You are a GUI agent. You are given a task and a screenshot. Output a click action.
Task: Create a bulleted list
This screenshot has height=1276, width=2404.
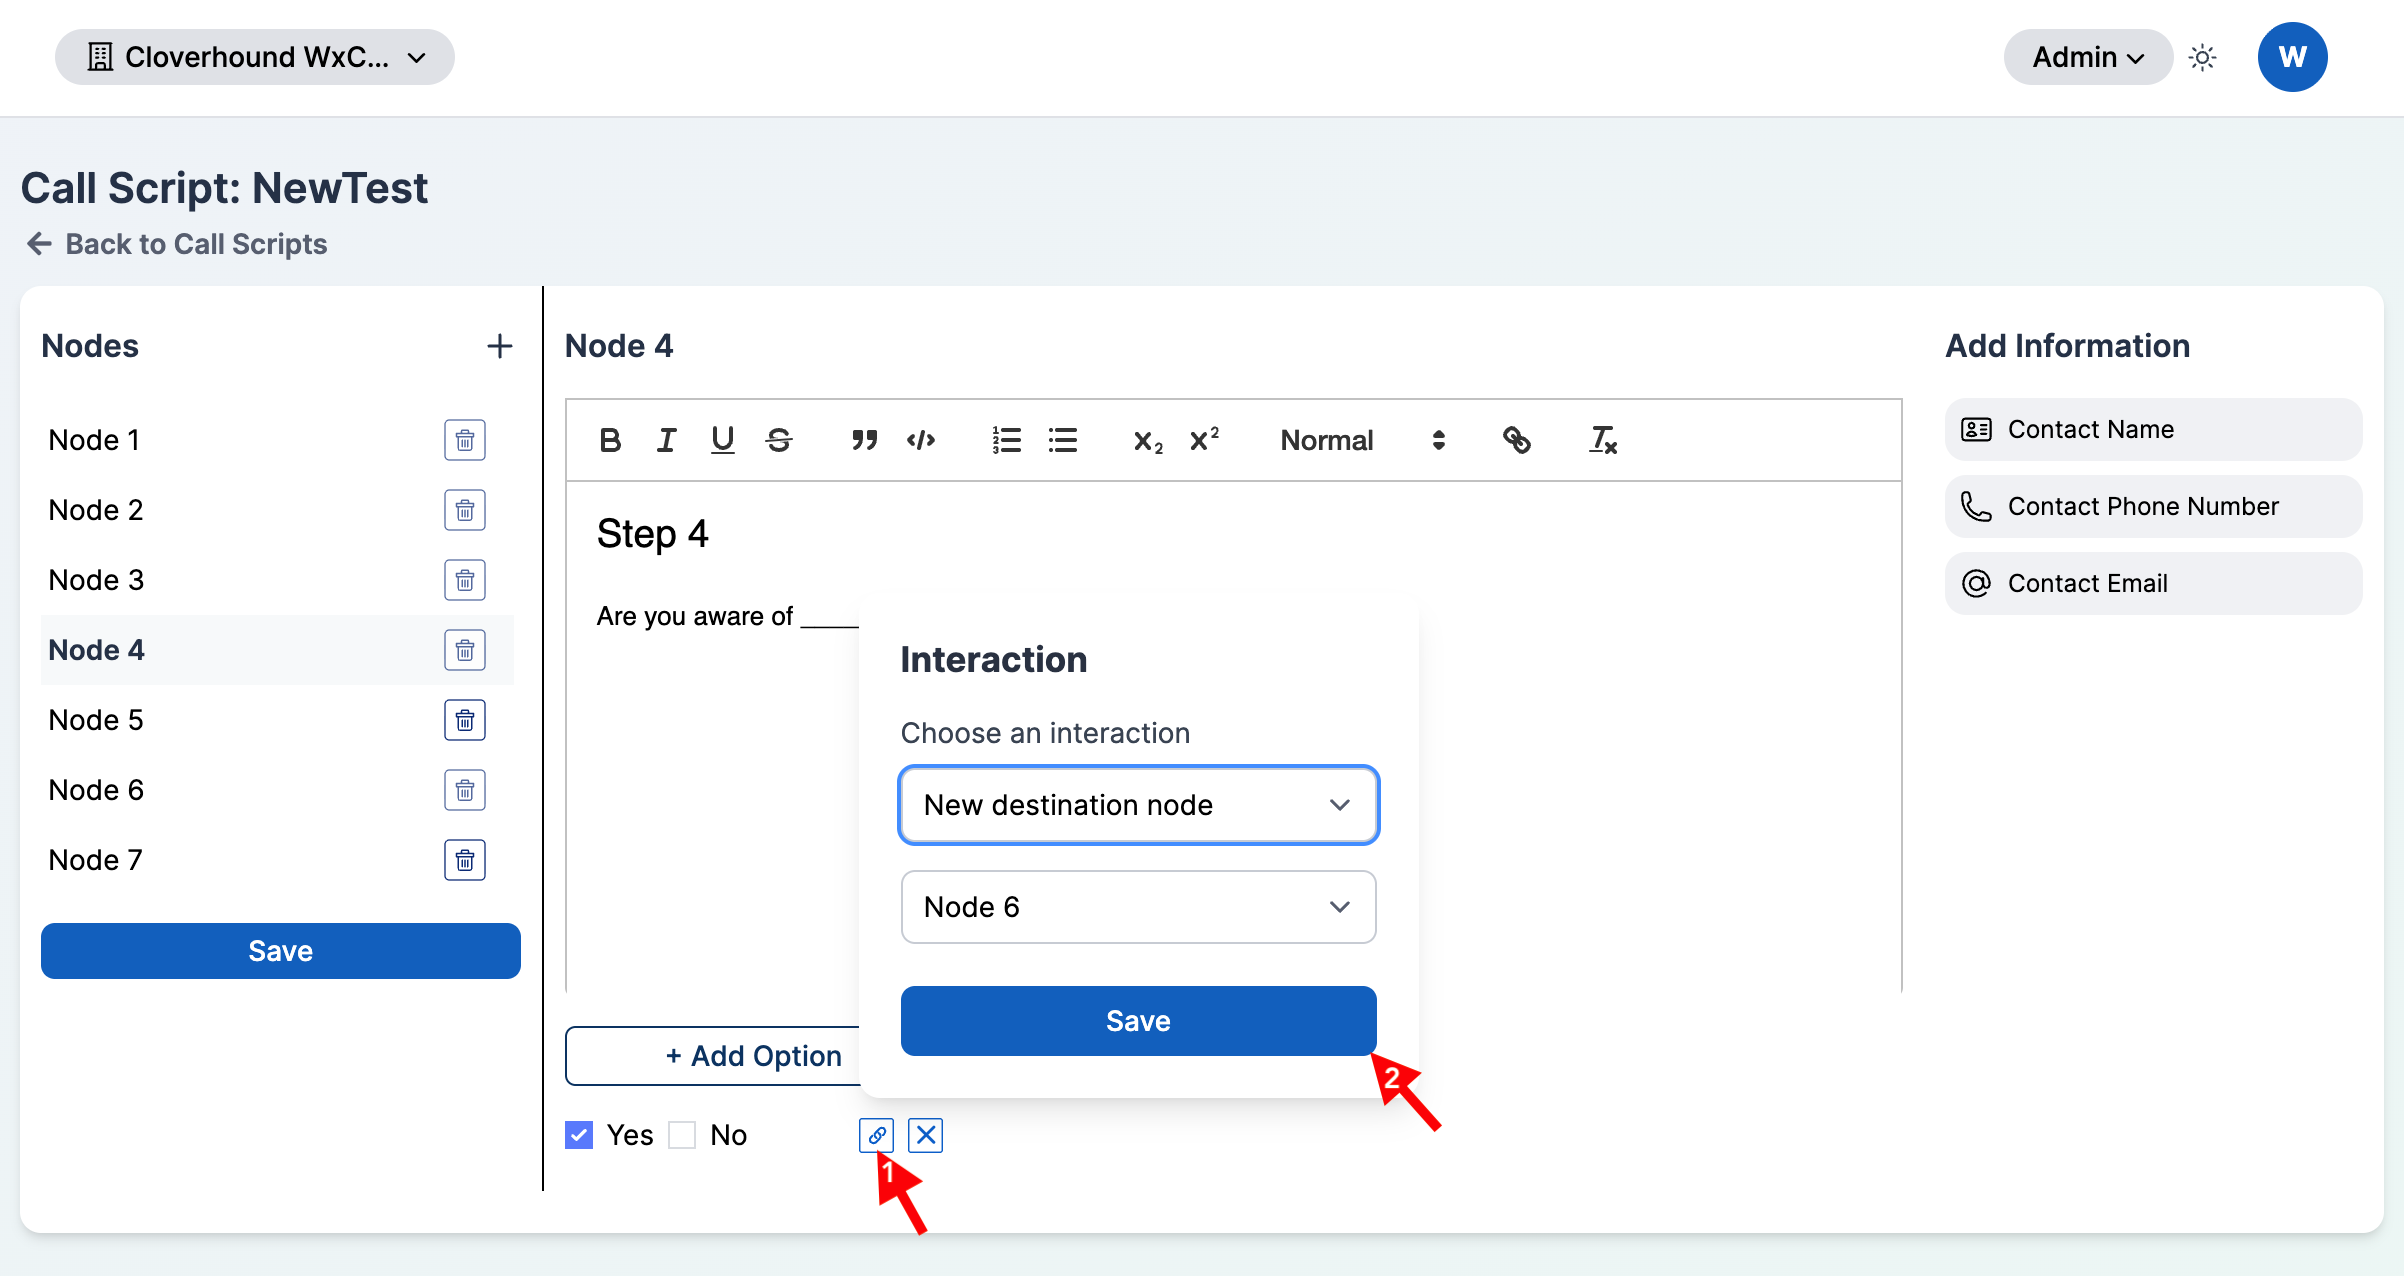pos(1063,440)
